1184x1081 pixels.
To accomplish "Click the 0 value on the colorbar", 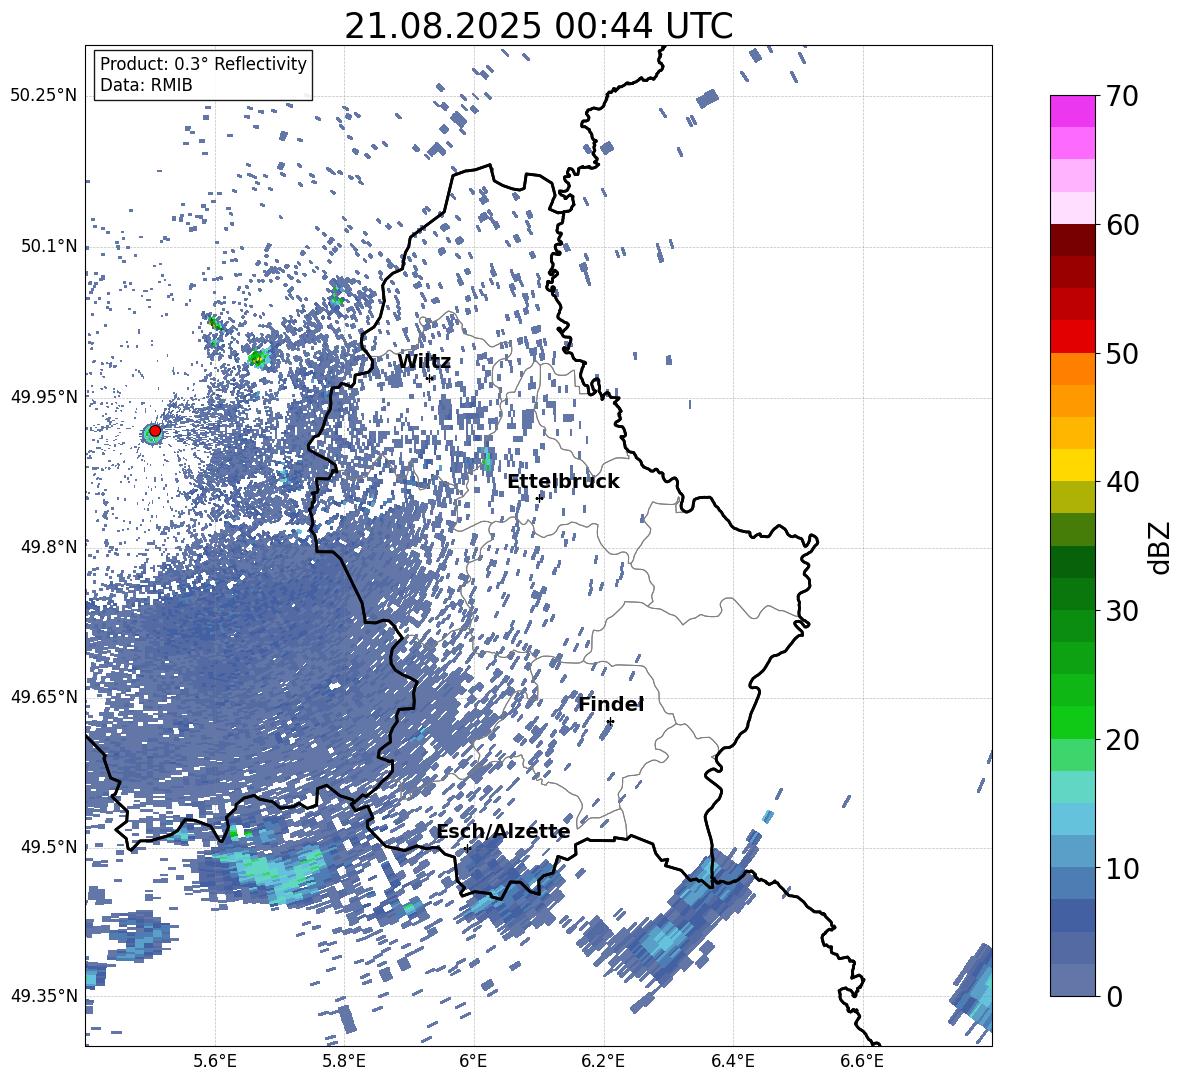I will (1114, 997).
